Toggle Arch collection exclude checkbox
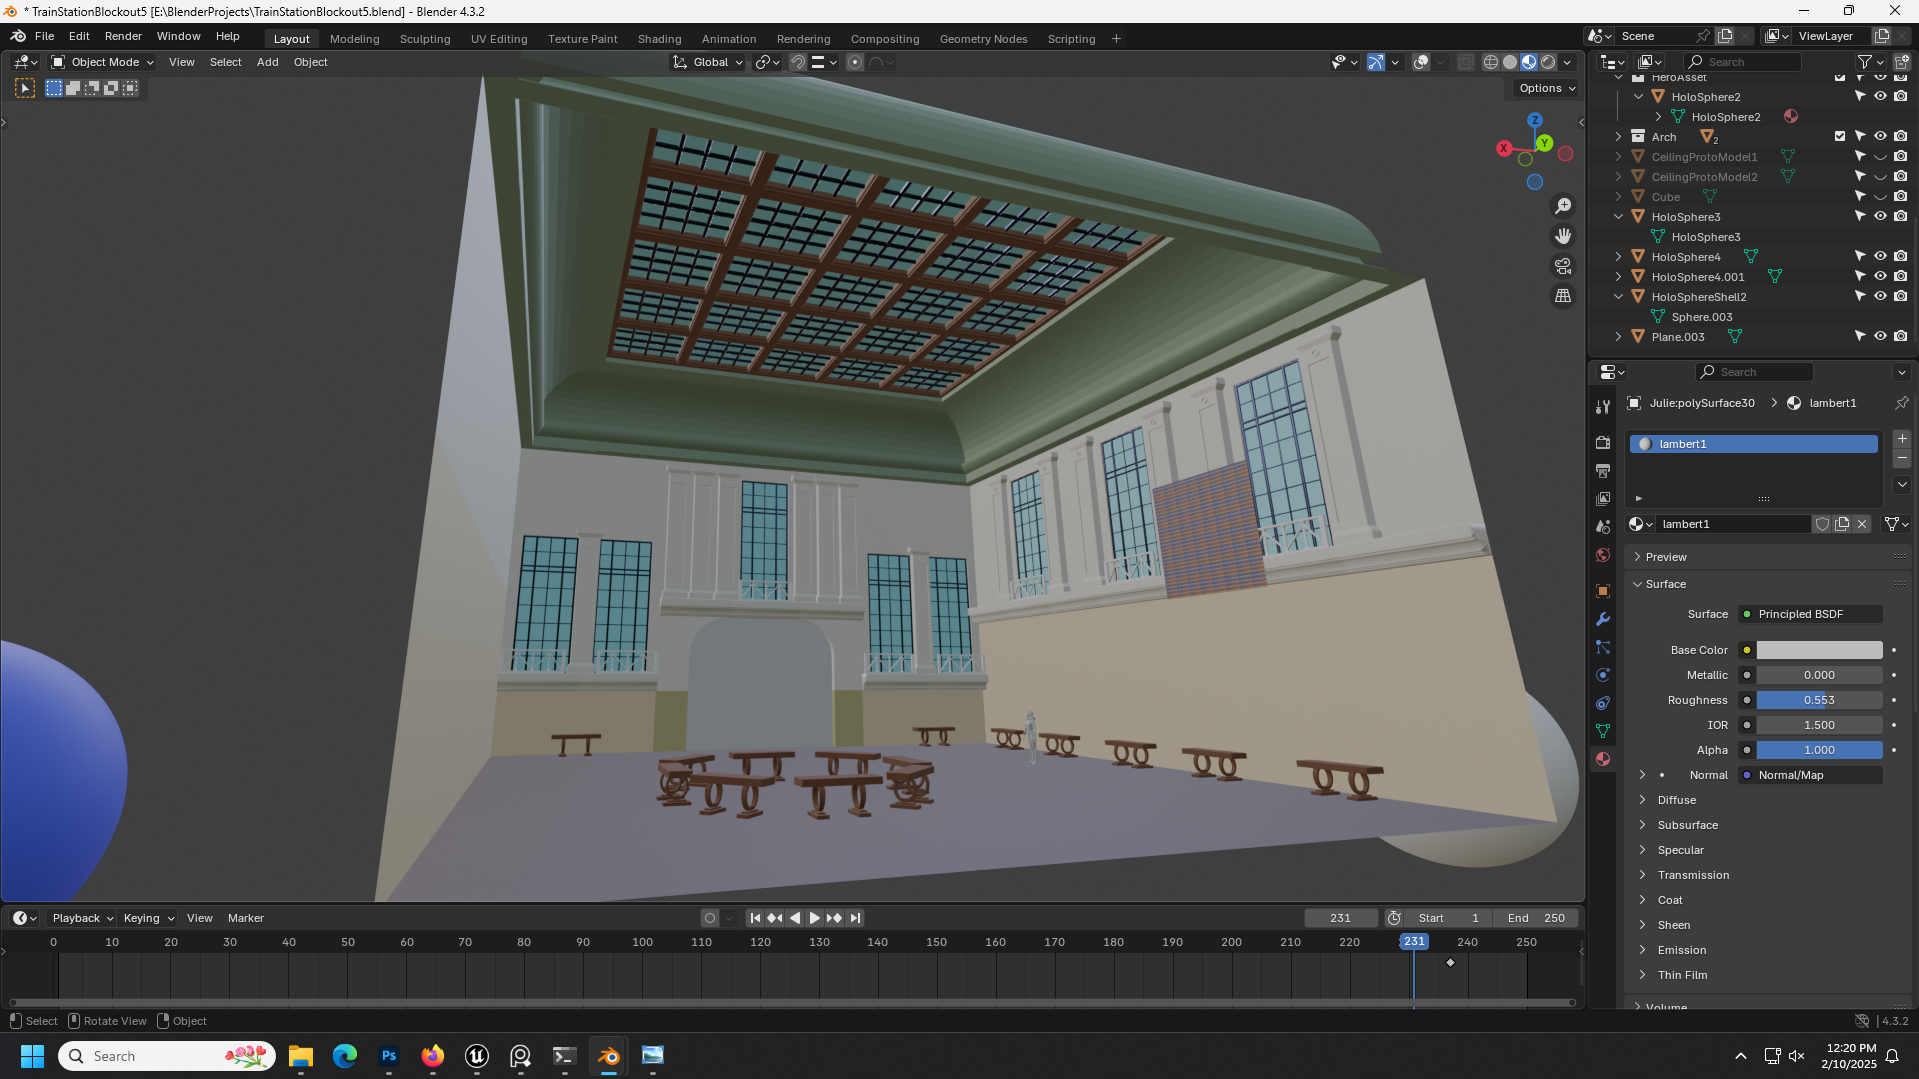 pyautogui.click(x=1840, y=136)
